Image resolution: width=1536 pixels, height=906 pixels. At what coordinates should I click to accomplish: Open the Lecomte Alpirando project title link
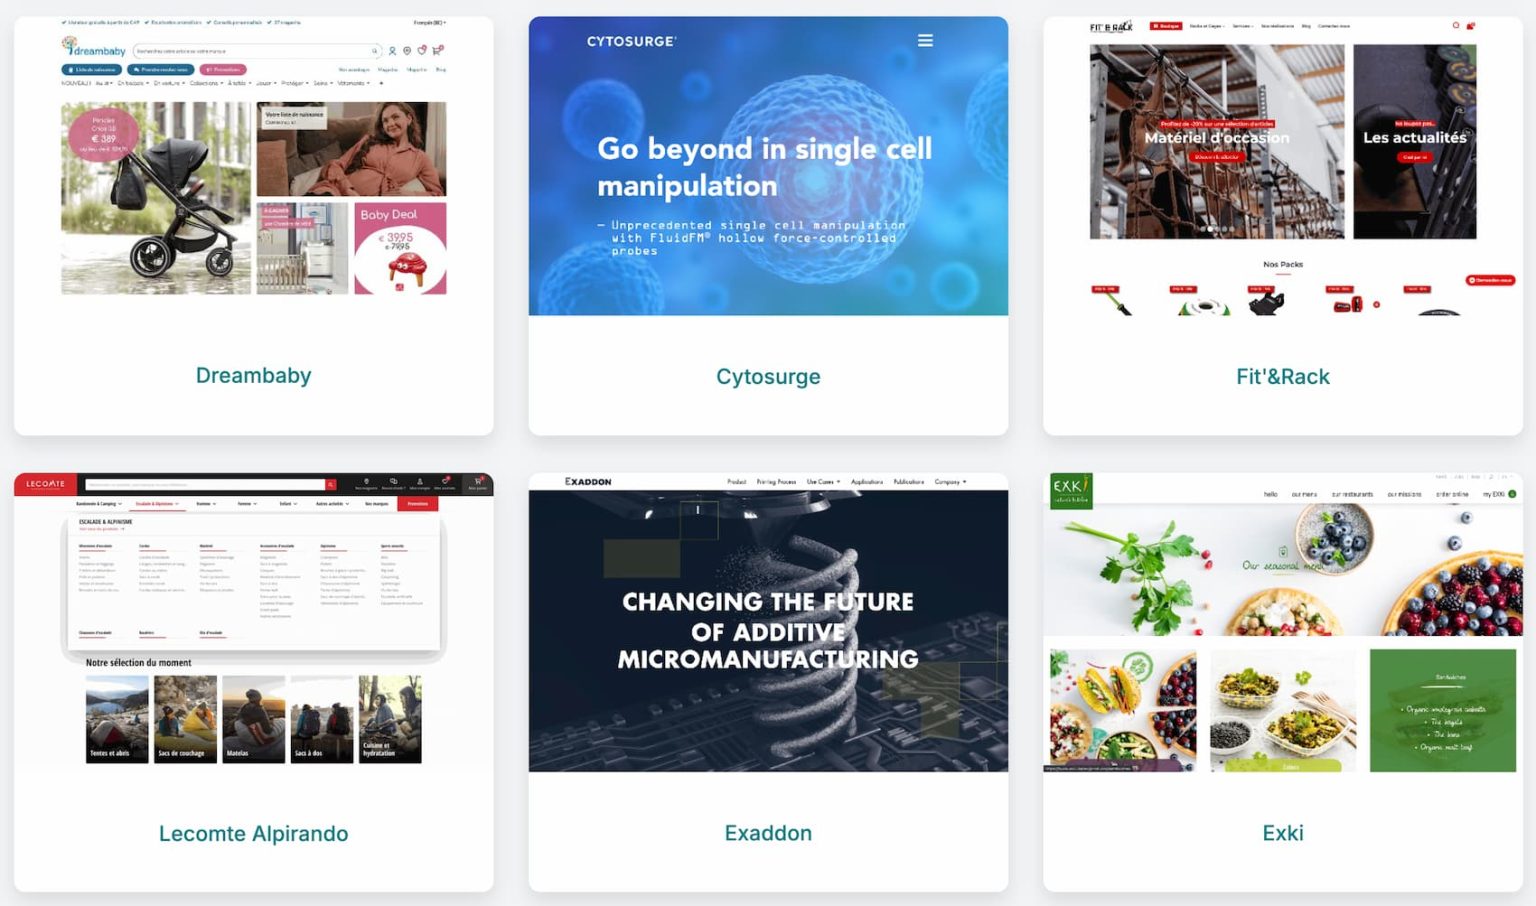(x=254, y=833)
